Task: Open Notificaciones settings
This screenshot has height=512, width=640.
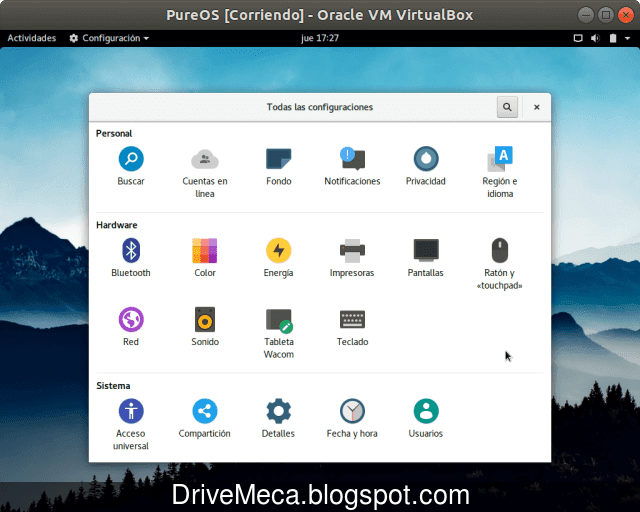Action: coord(352,166)
